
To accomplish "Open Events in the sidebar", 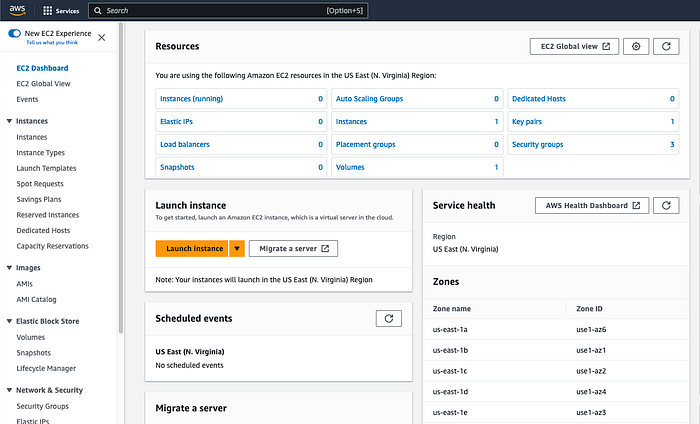I will point(27,100).
